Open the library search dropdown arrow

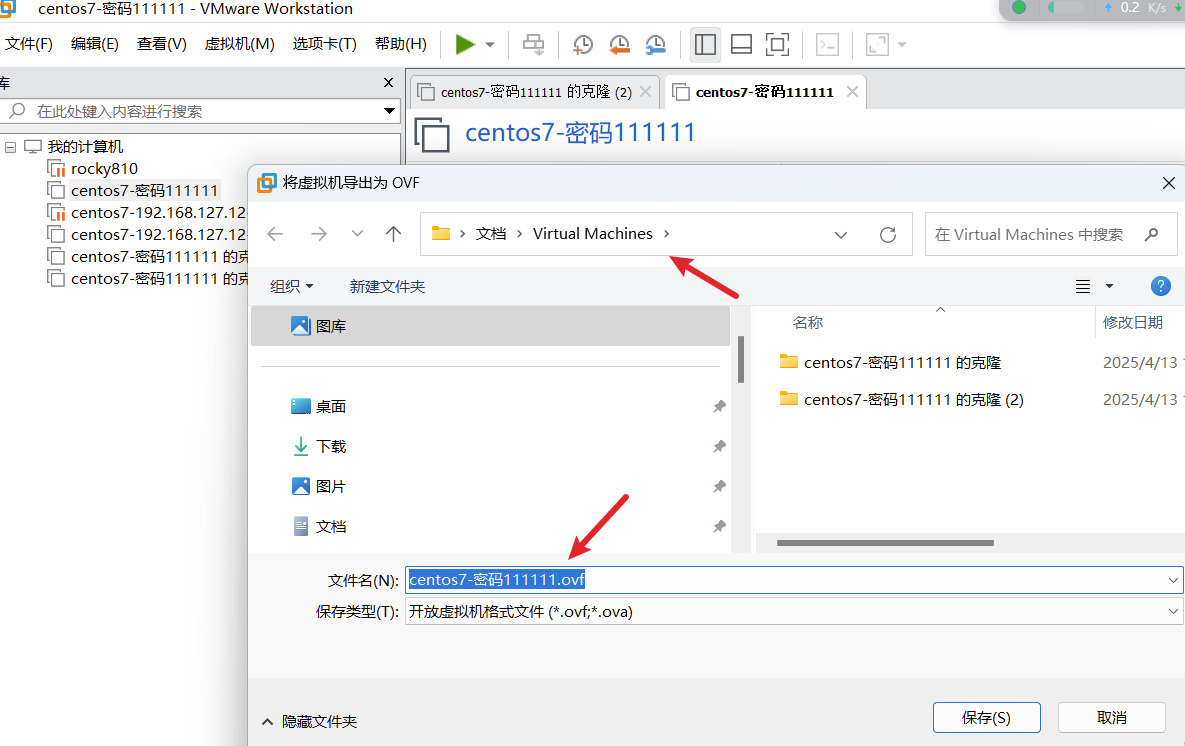click(x=389, y=111)
